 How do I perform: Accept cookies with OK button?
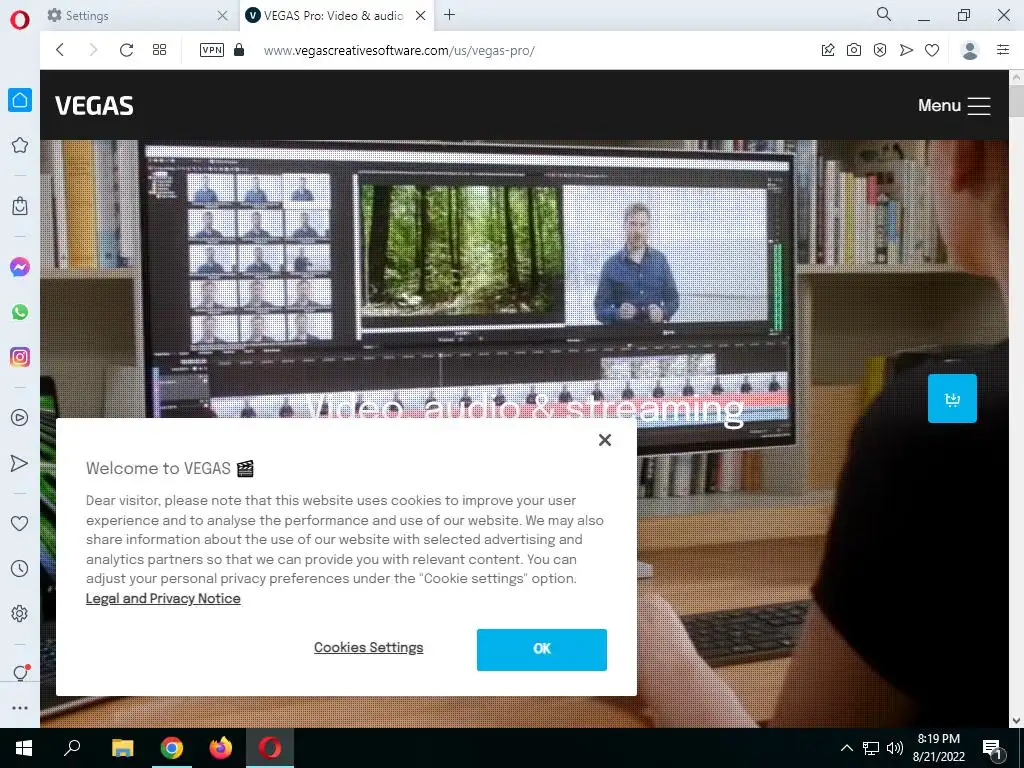(541, 649)
